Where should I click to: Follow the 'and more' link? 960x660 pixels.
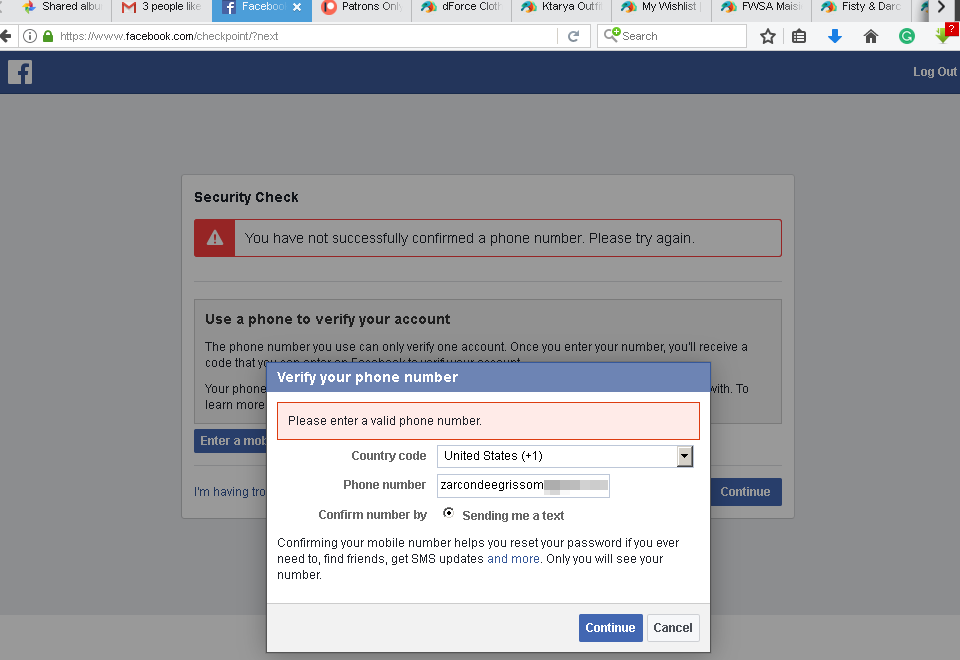pyautogui.click(x=513, y=559)
